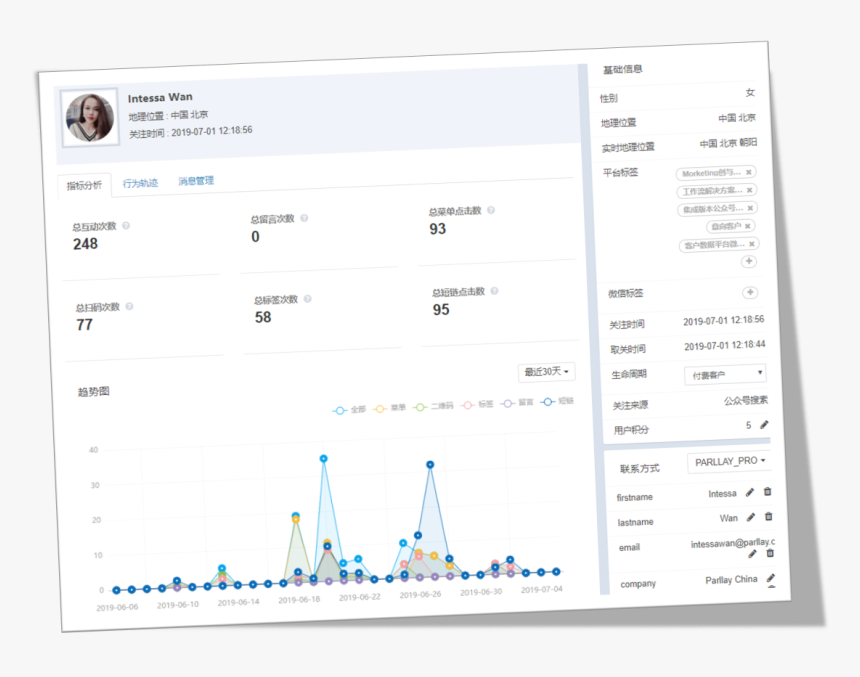Expand the 生命周期 付费客户 dropdown

click(x=725, y=375)
